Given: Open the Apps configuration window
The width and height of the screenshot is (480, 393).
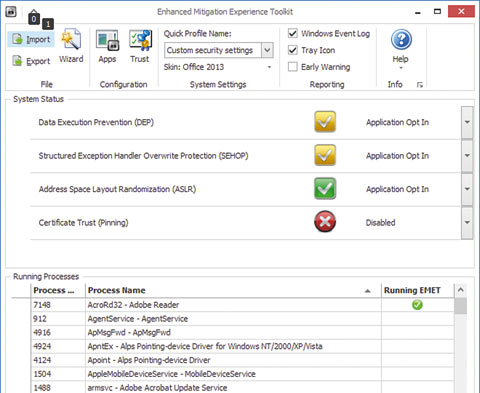Looking at the screenshot, I should point(107,47).
